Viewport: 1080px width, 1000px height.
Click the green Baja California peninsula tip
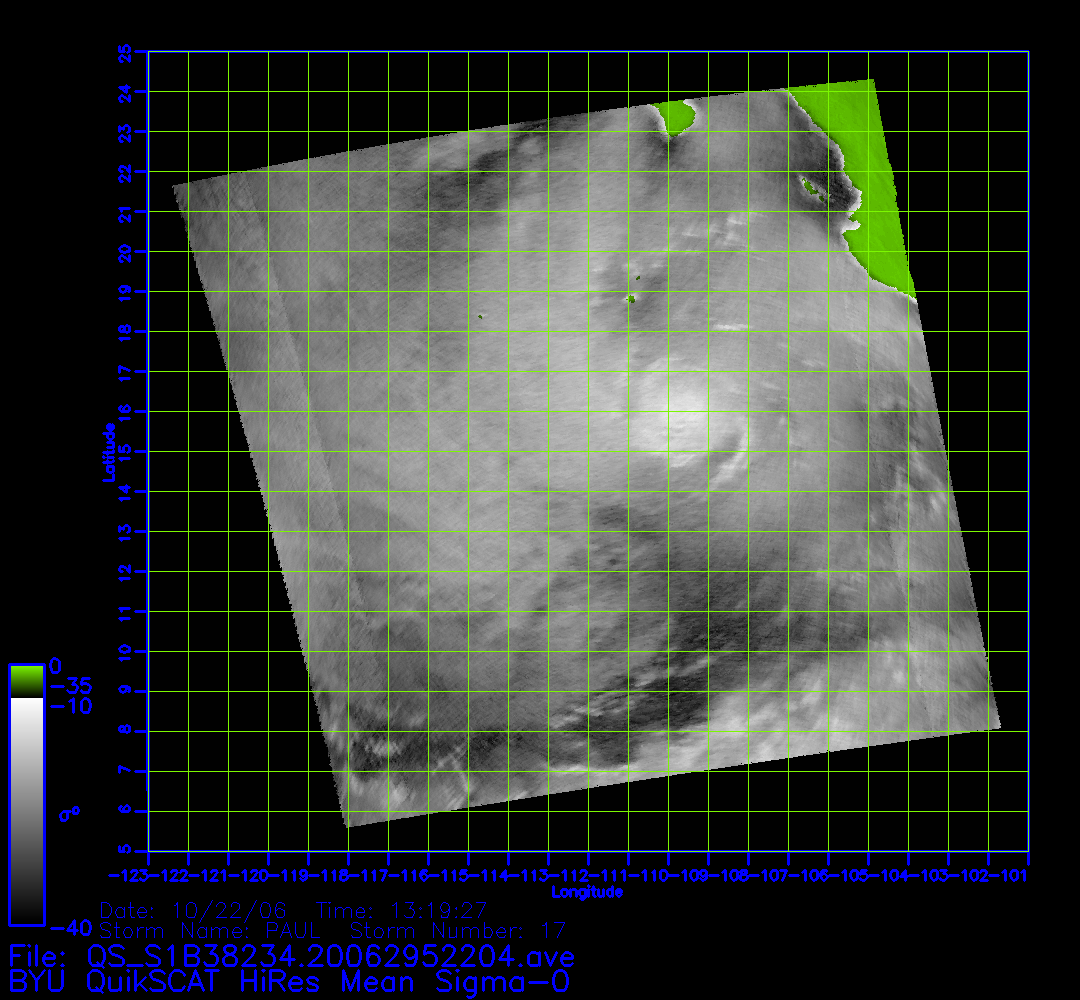click(677, 116)
